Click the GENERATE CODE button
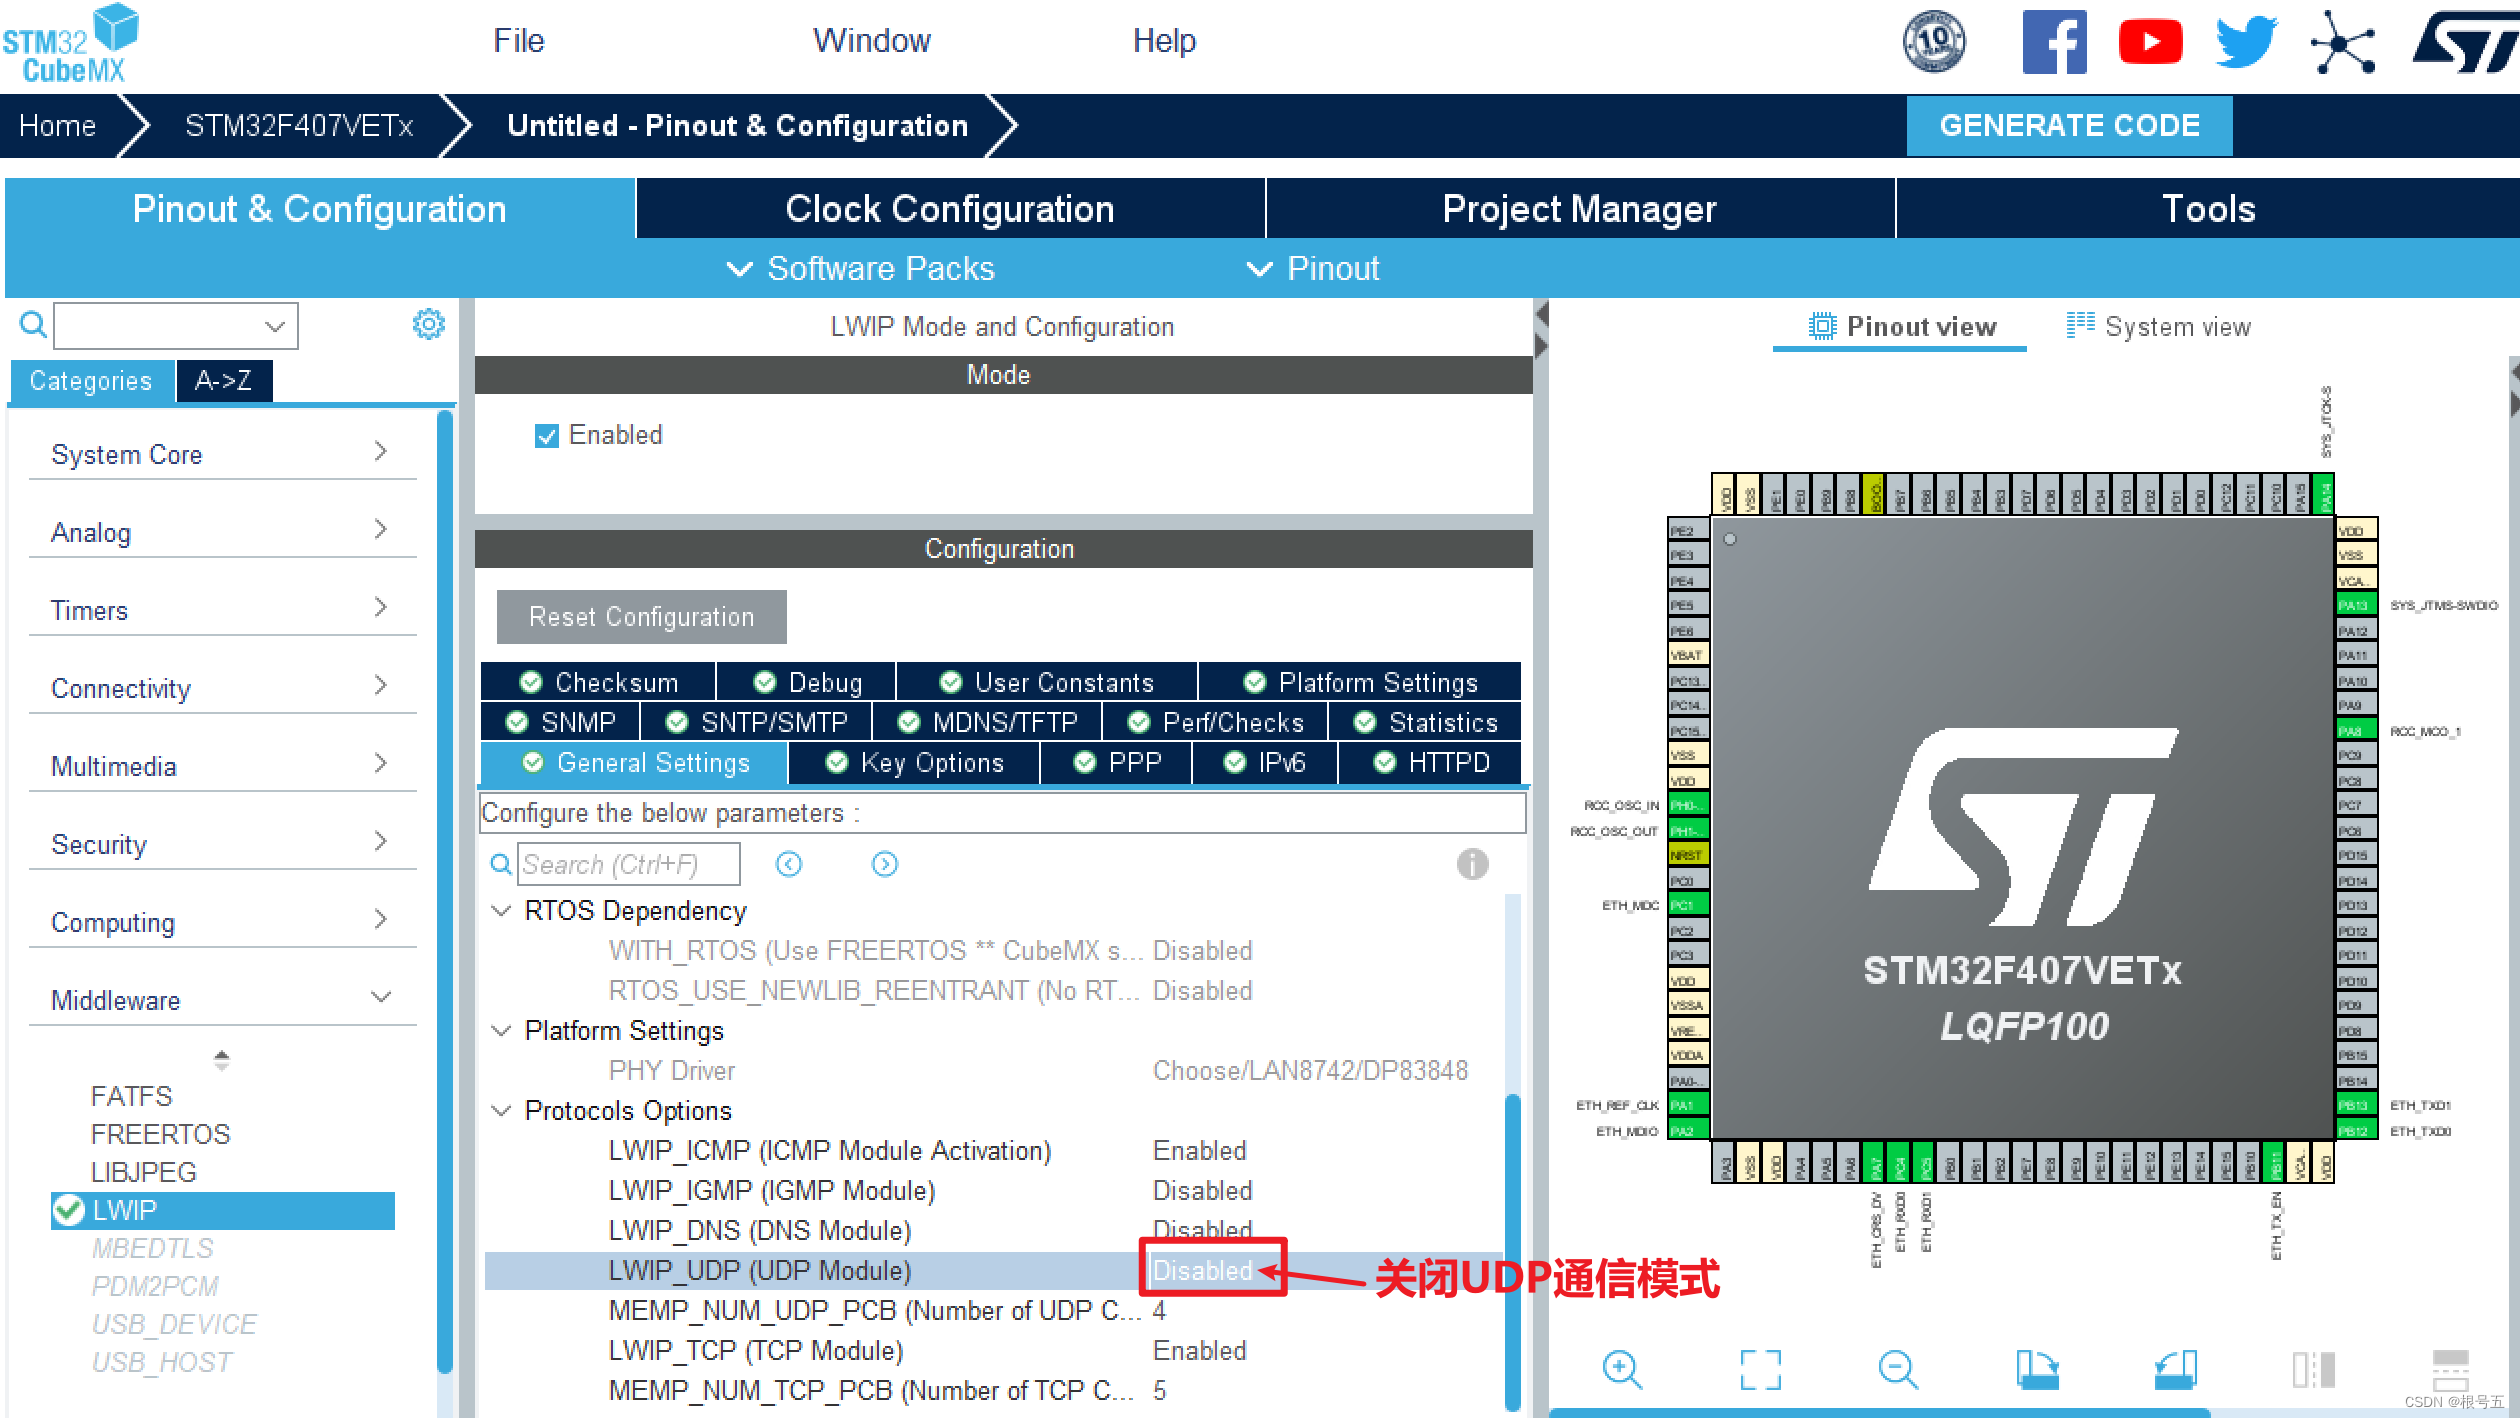 [x=2069, y=125]
